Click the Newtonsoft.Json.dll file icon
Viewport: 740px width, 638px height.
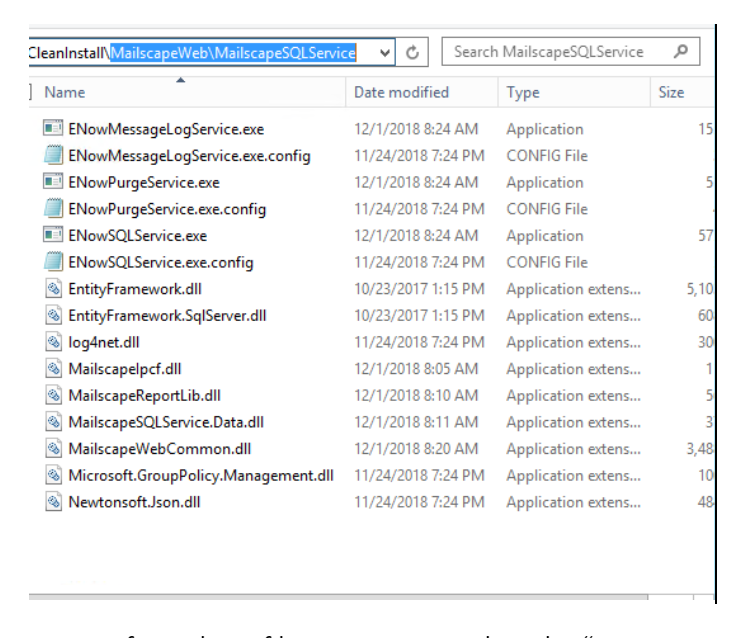[53, 502]
